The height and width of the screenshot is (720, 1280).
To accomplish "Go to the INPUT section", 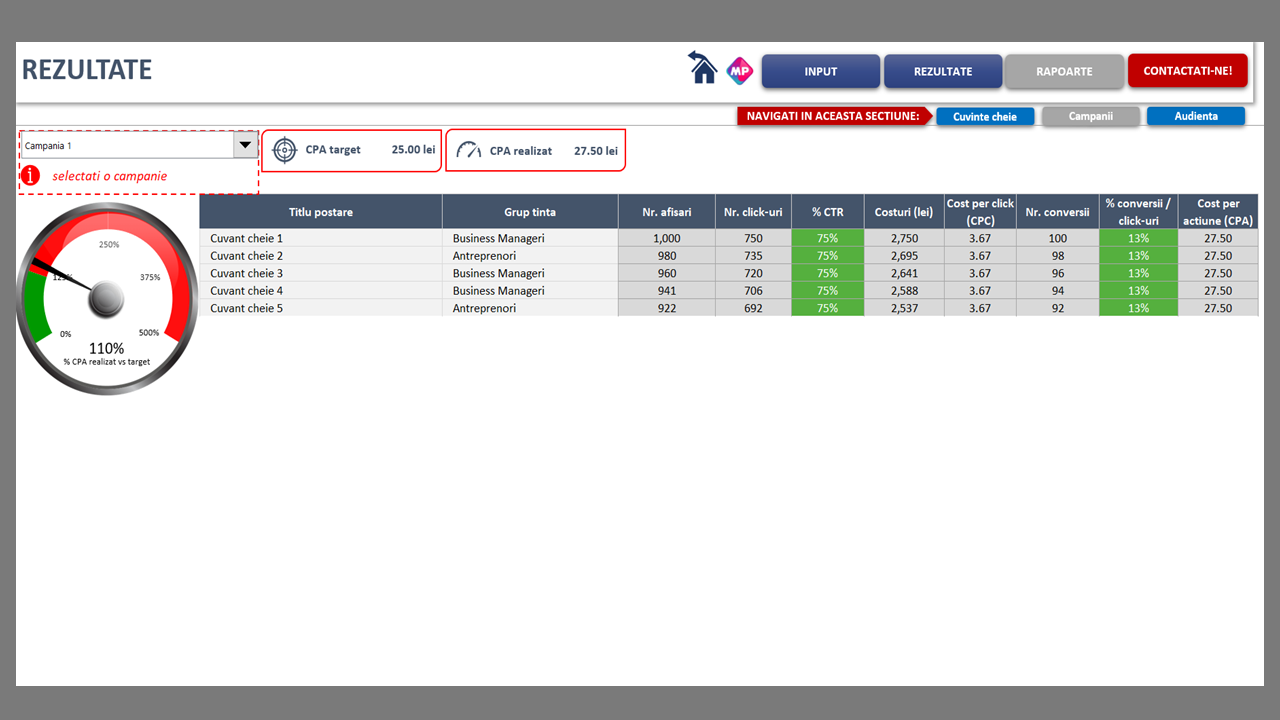I will point(821,72).
